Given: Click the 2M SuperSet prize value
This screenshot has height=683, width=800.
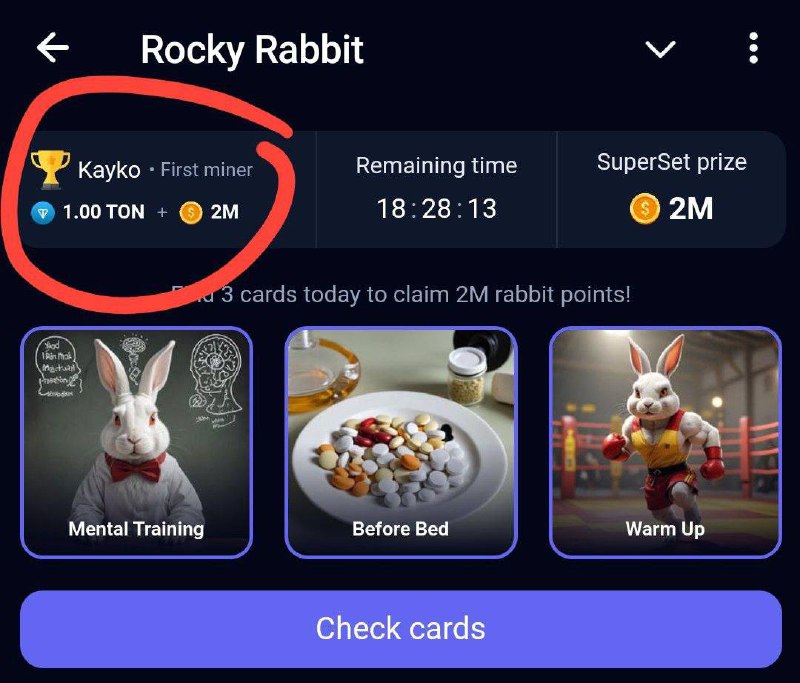Looking at the screenshot, I should click(691, 209).
